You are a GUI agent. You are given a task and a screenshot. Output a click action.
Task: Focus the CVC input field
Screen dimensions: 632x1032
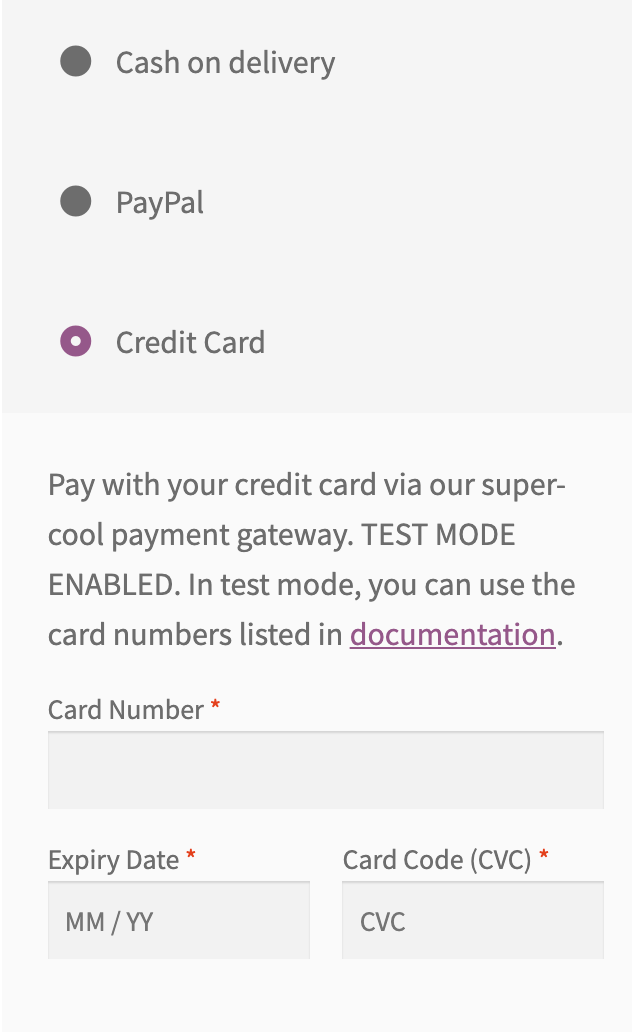pyautogui.click(x=472, y=921)
